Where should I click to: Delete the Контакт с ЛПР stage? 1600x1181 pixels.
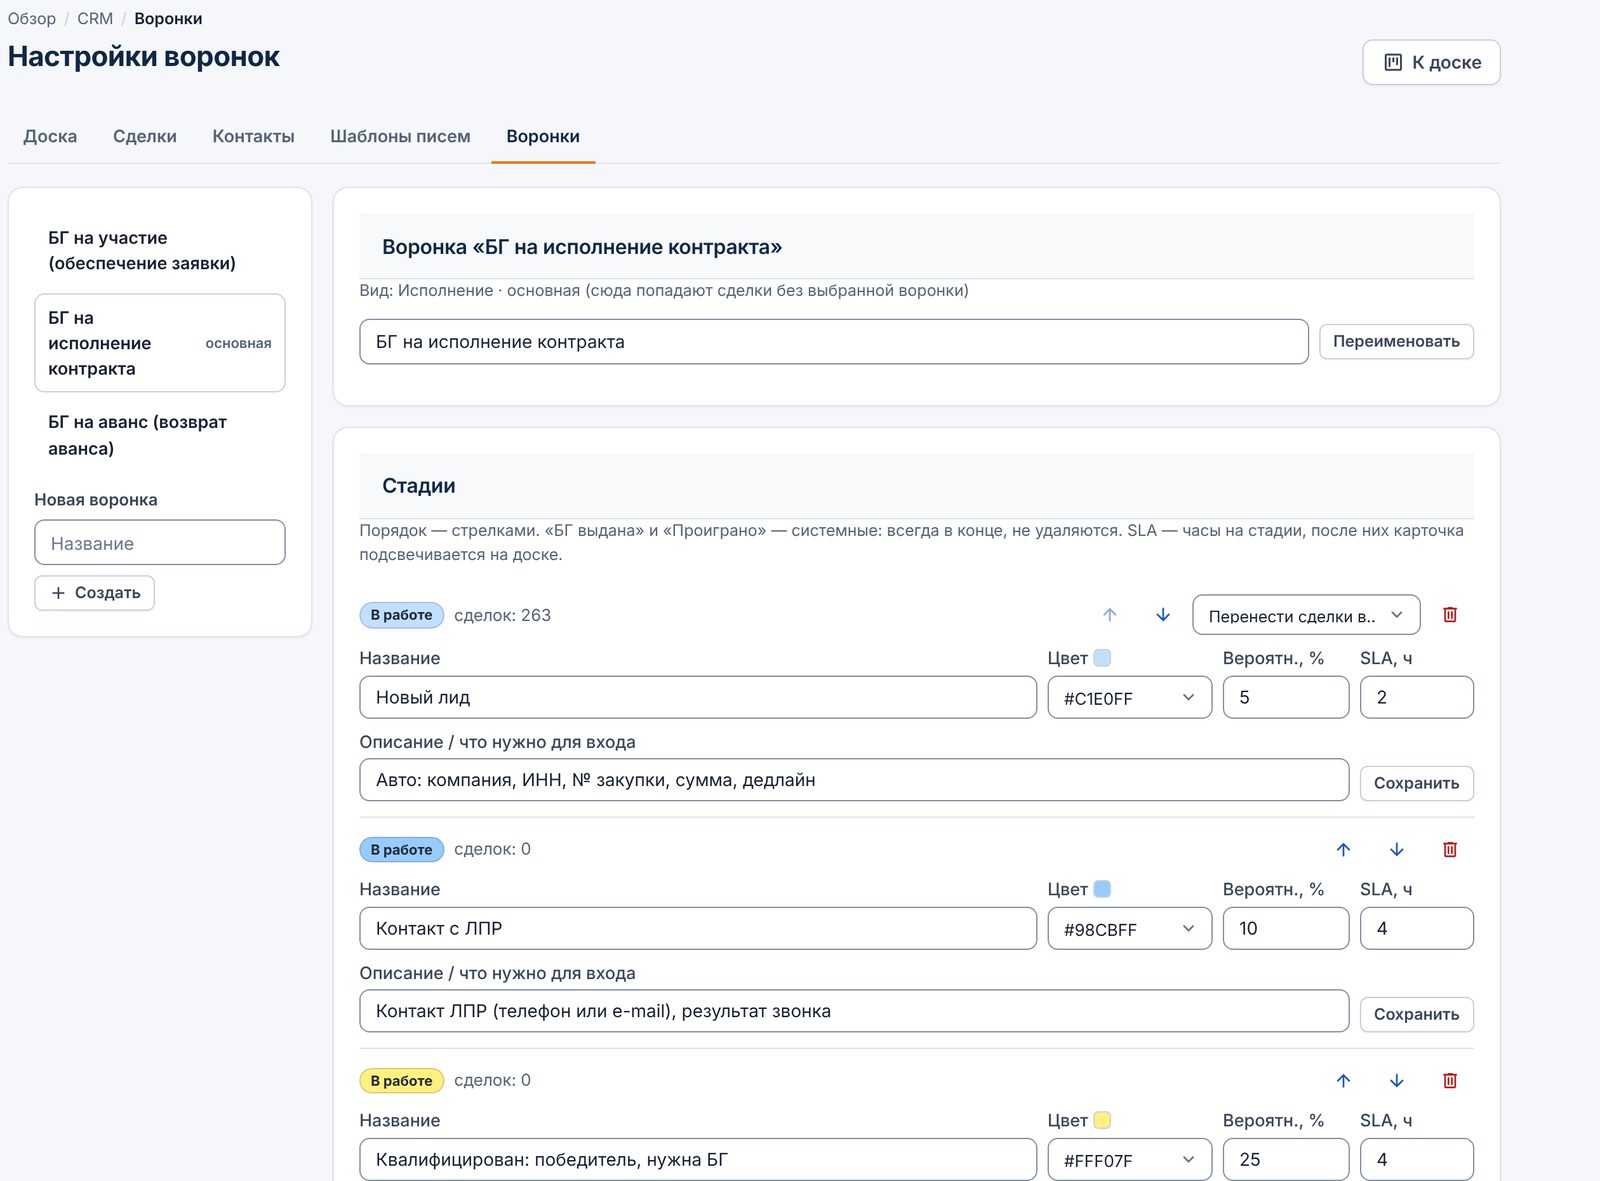point(1450,850)
